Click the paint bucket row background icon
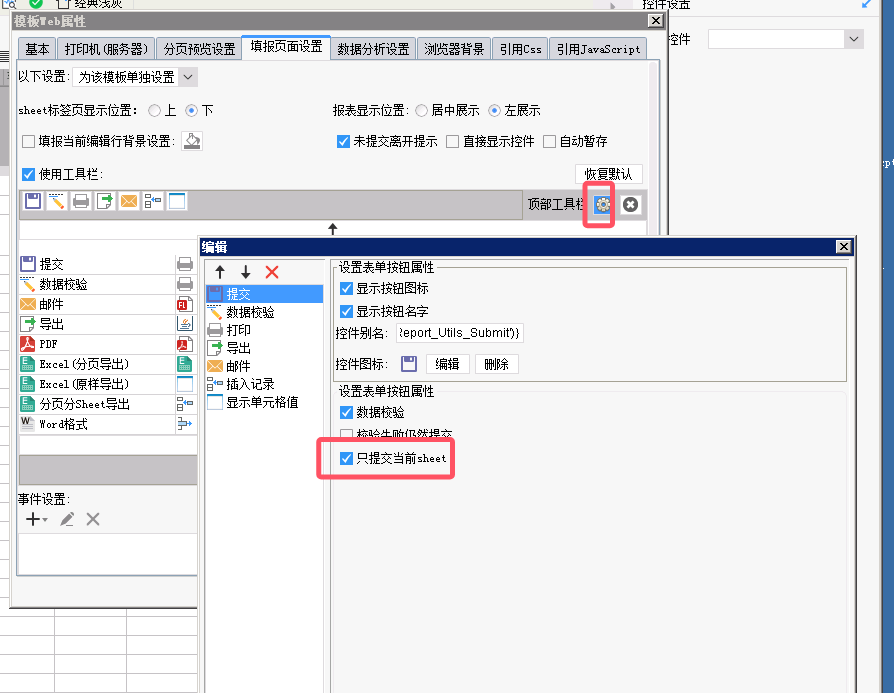The width and height of the screenshot is (894, 693). click(192, 141)
